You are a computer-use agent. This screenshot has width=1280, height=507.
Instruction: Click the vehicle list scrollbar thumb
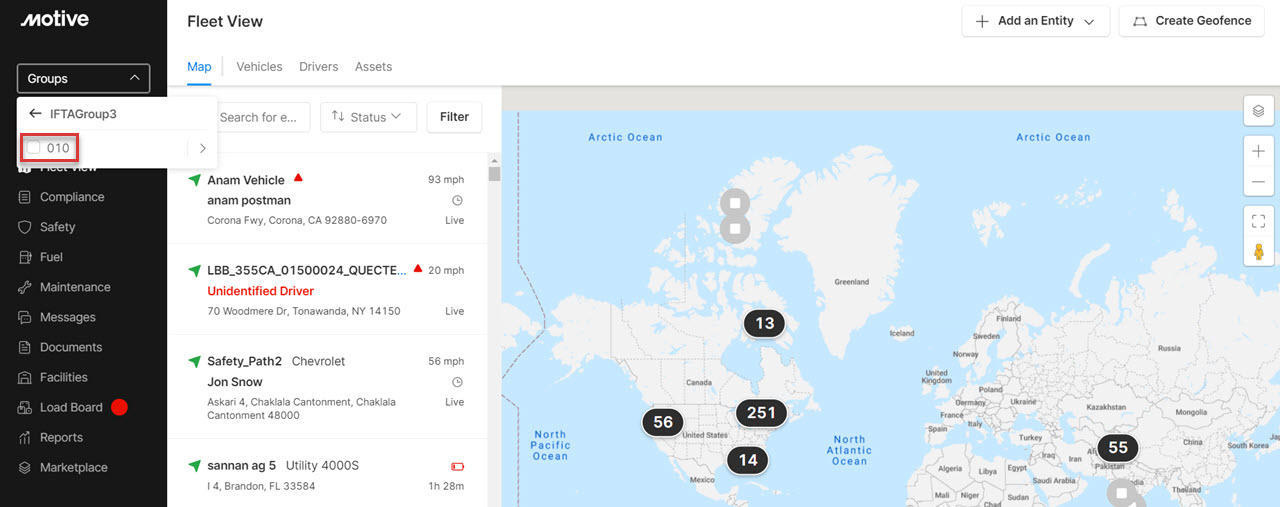point(493,174)
